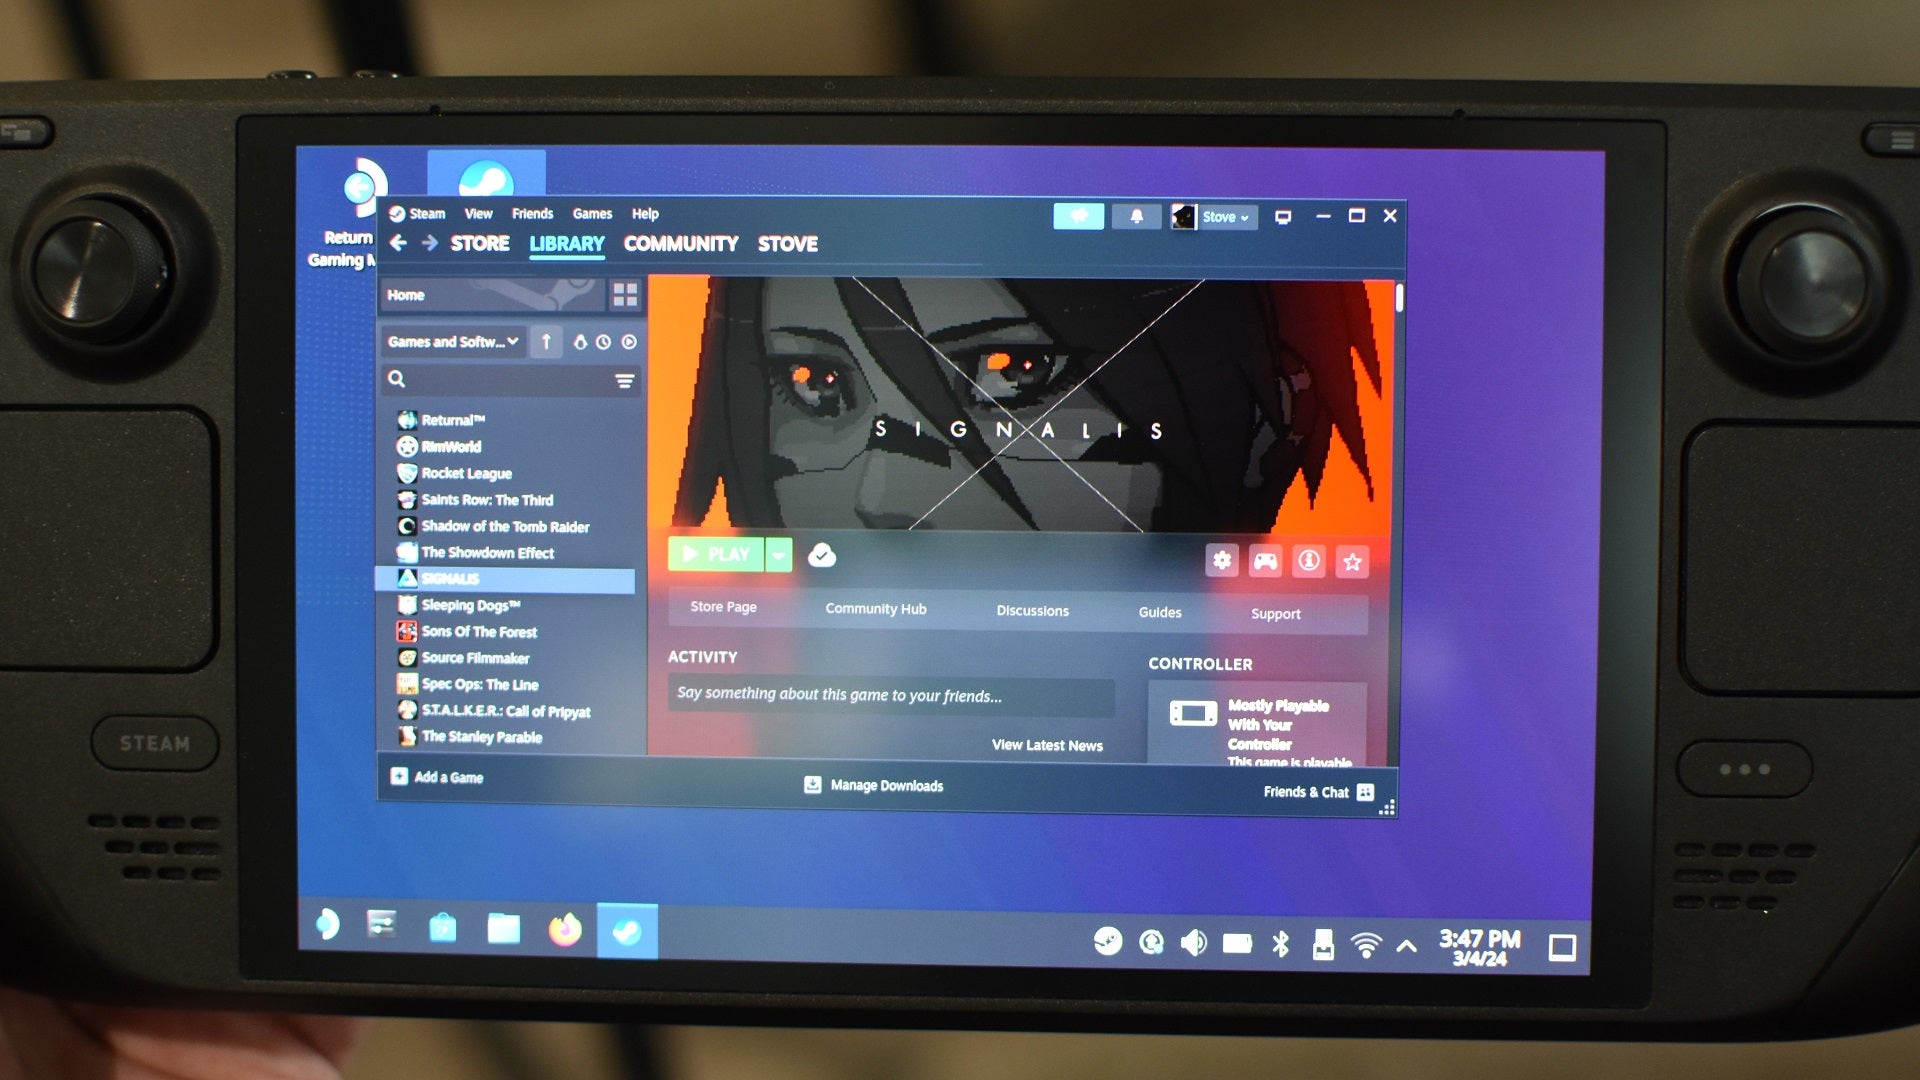
Task: Select the COMMUNITY tab in Steam
Action: [x=680, y=244]
